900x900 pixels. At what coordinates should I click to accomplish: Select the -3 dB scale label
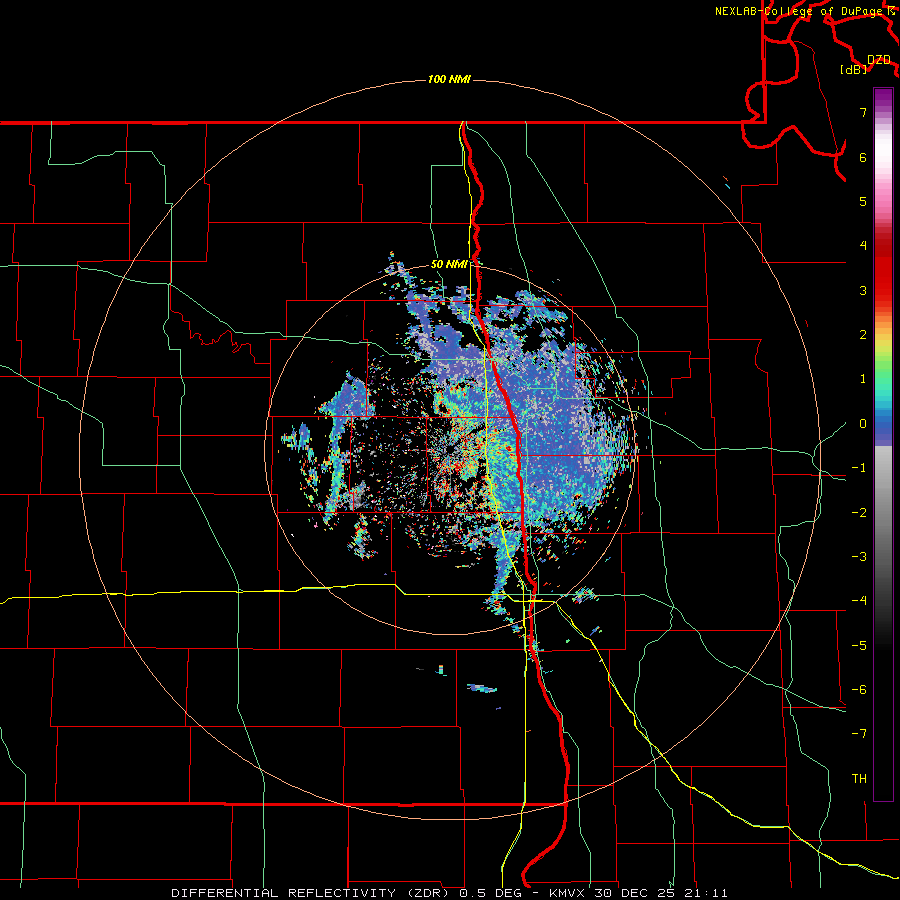[859, 557]
